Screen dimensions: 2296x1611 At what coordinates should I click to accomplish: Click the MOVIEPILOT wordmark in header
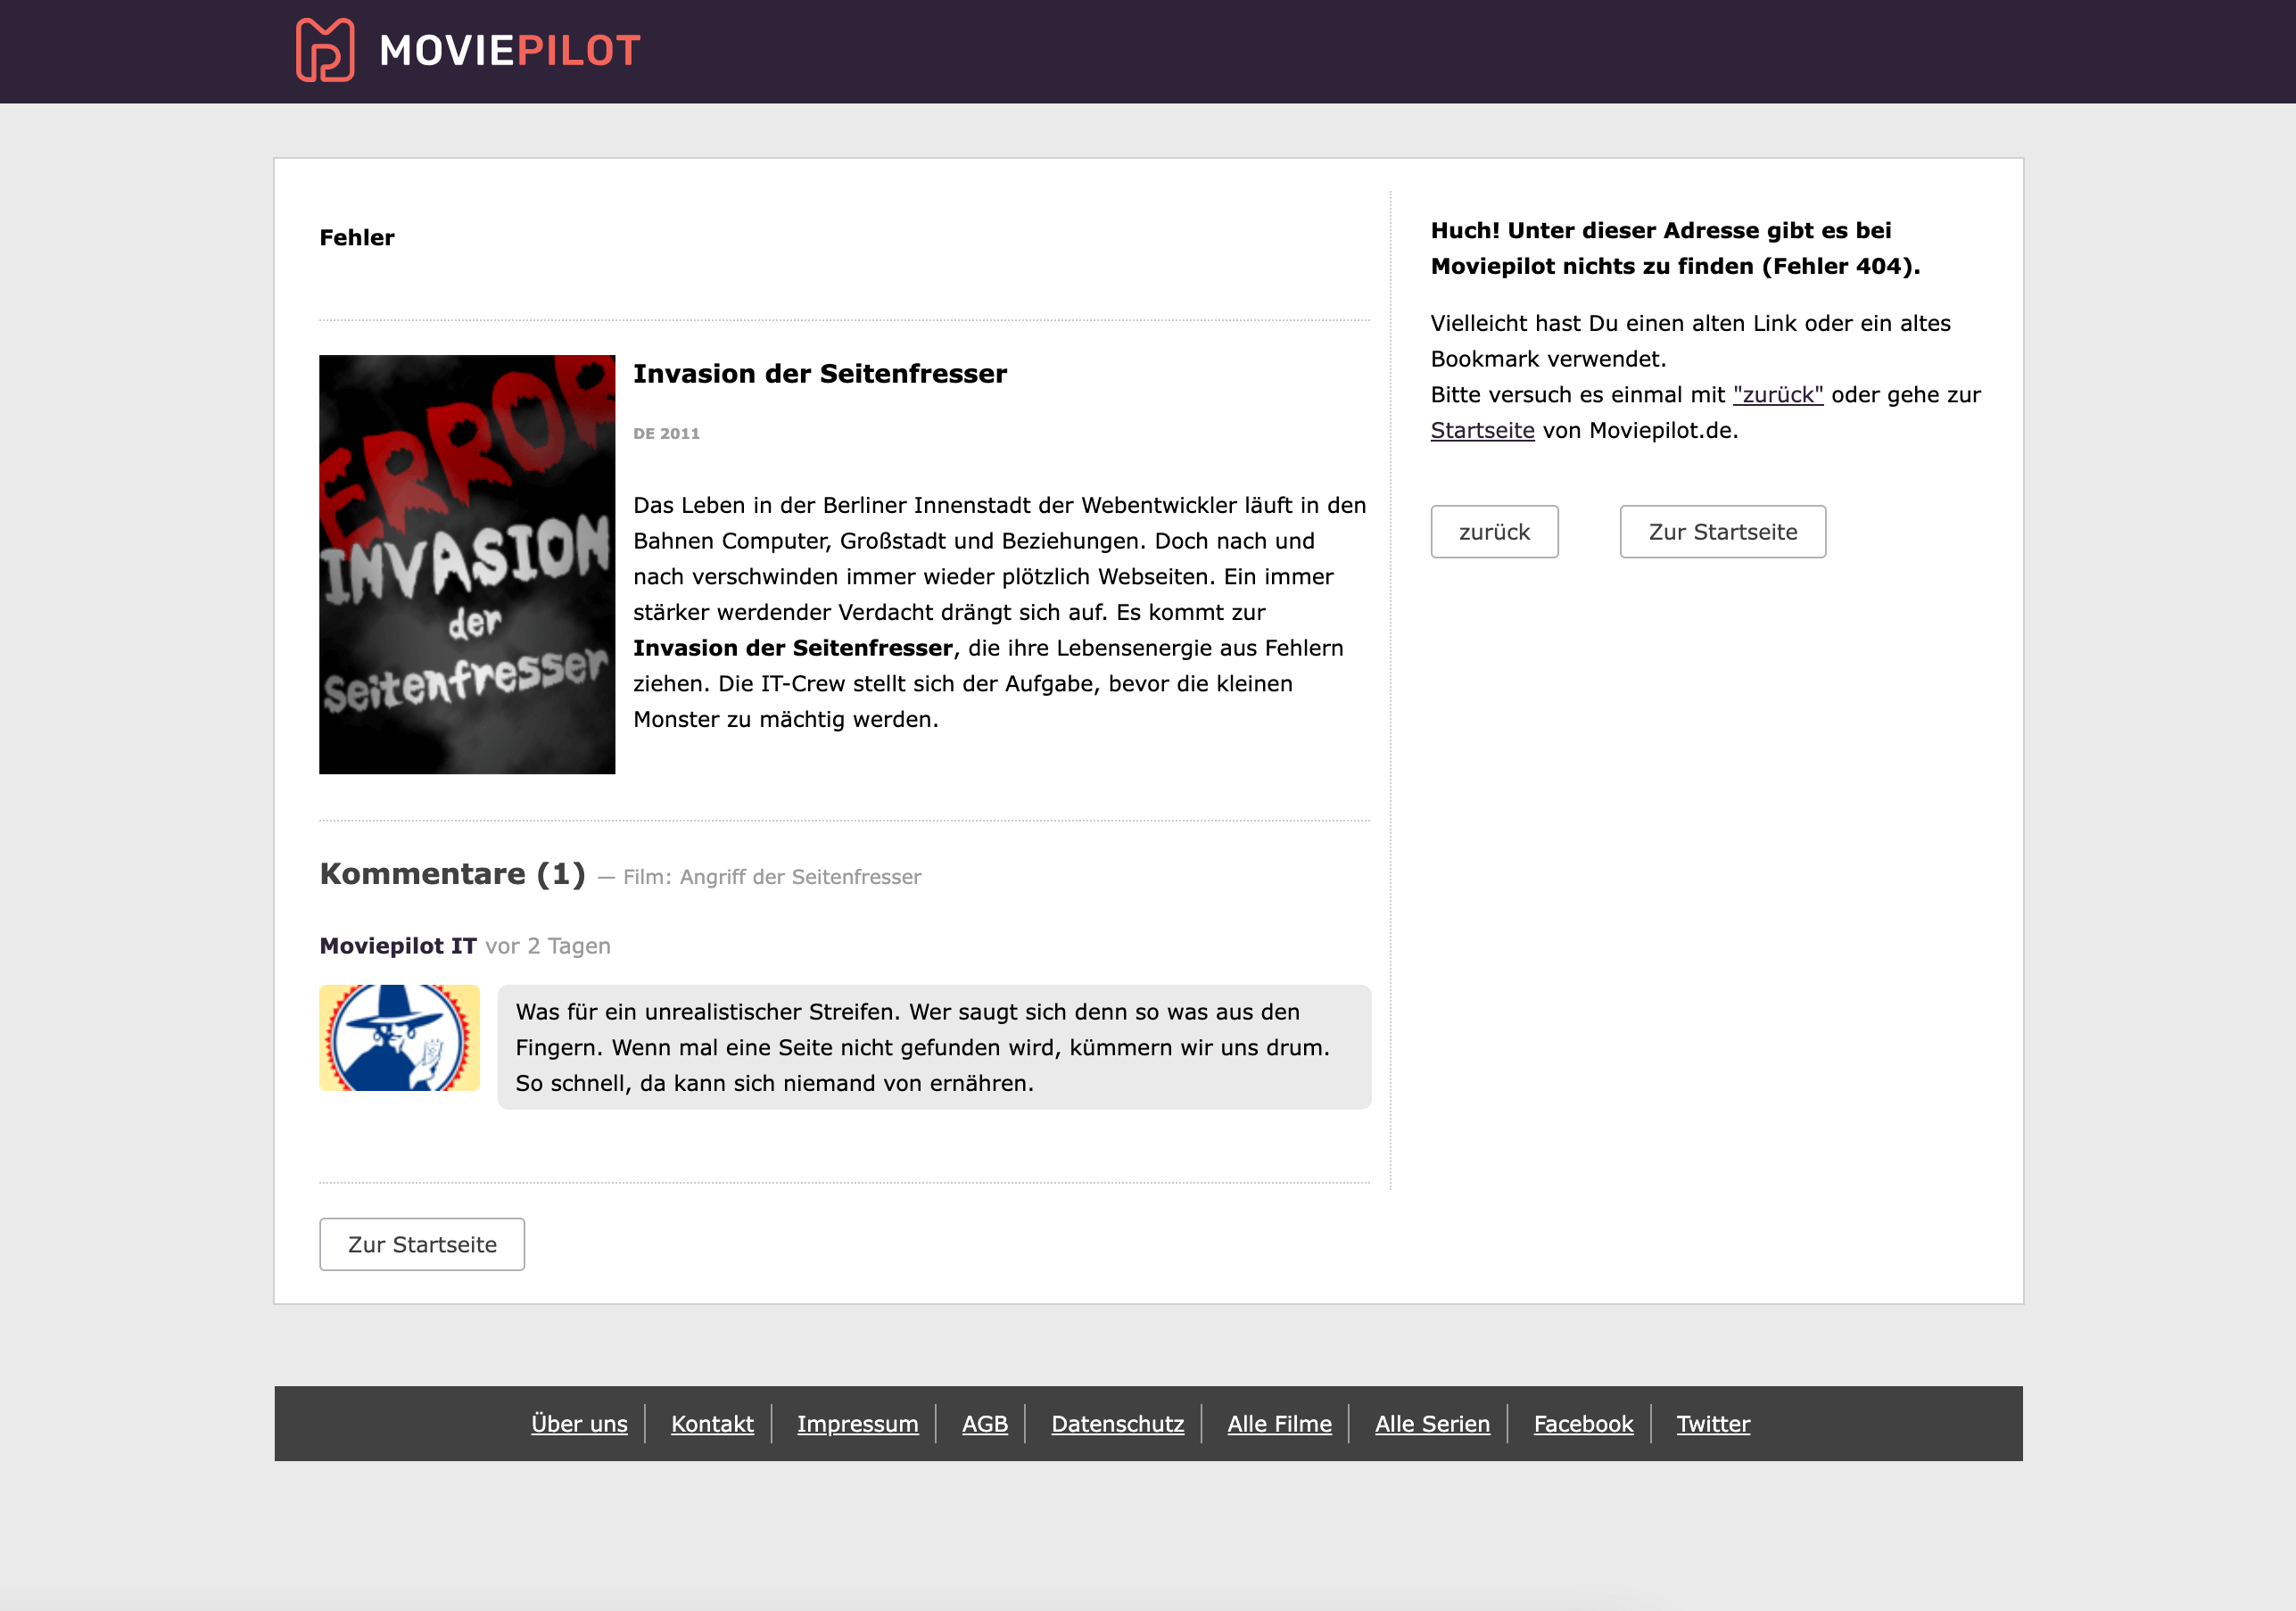[x=510, y=51]
